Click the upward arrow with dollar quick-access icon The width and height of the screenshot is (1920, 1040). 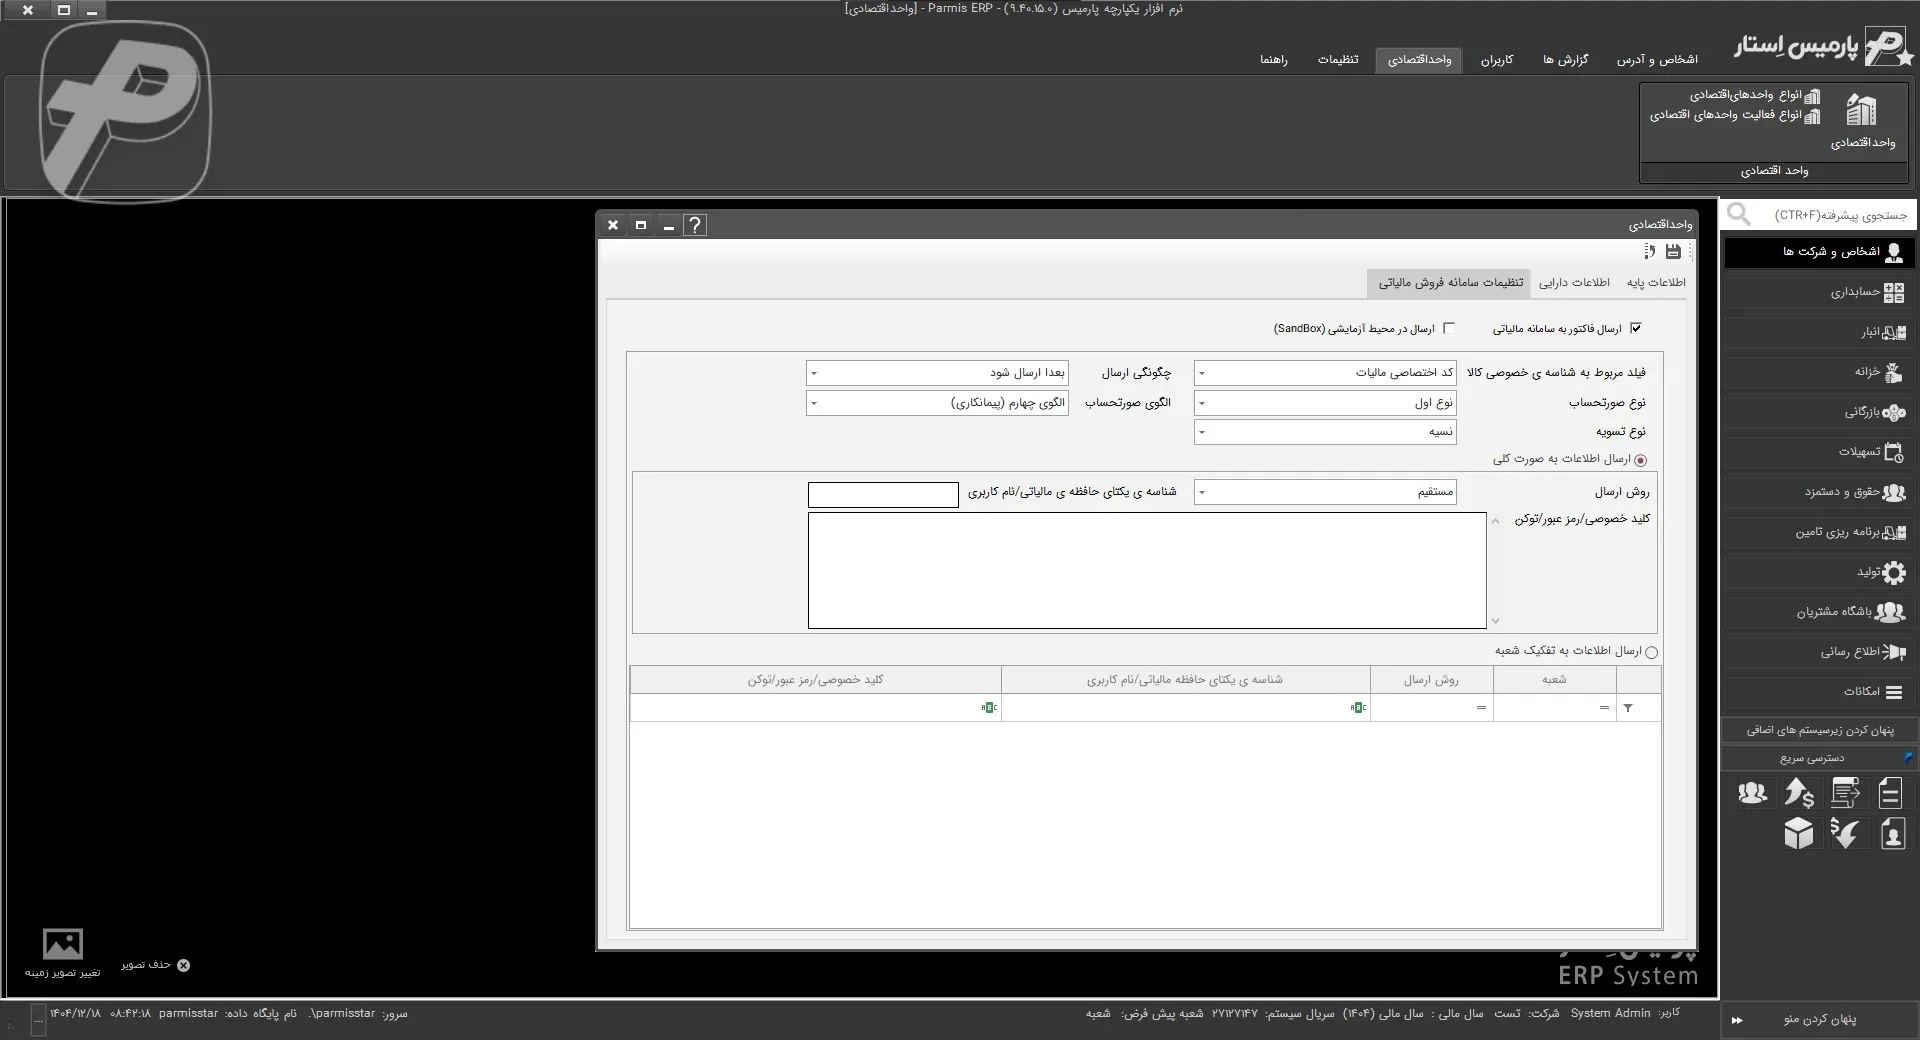click(x=1799, y=793)
